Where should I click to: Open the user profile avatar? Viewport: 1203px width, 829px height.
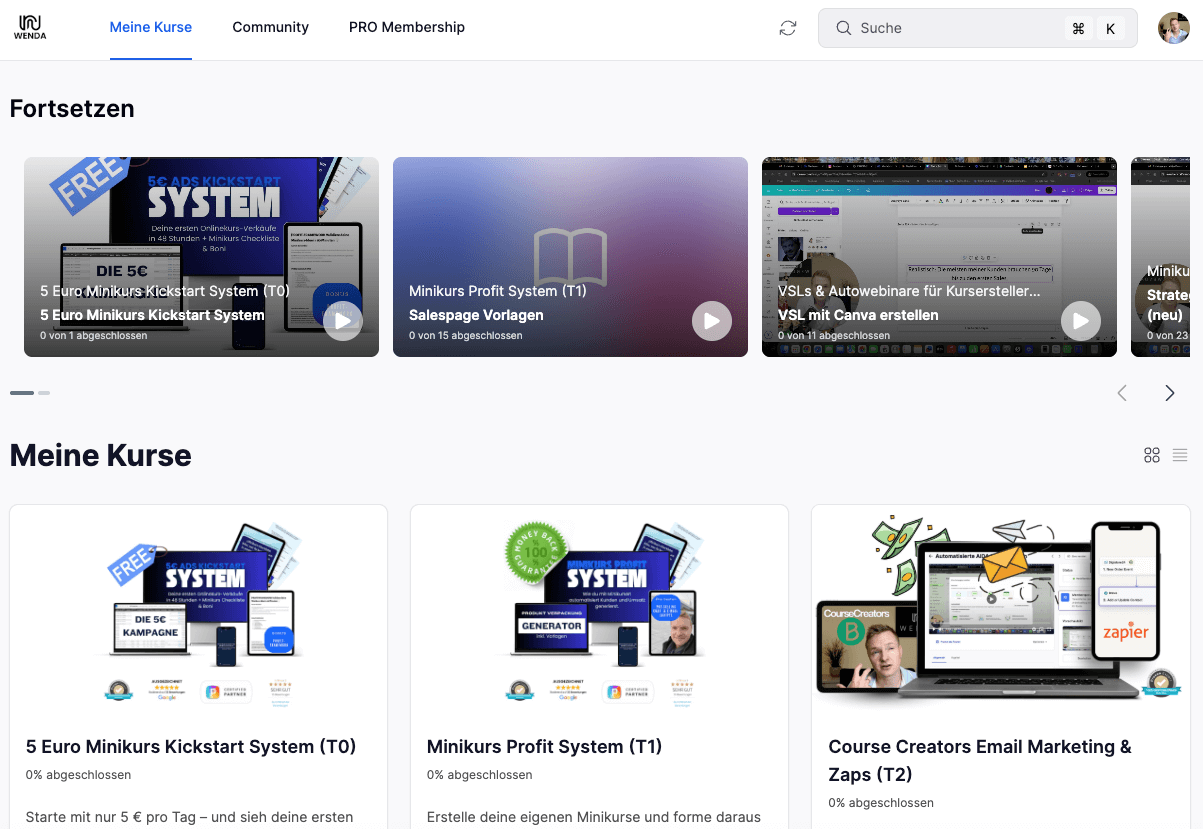point(1173,28)
